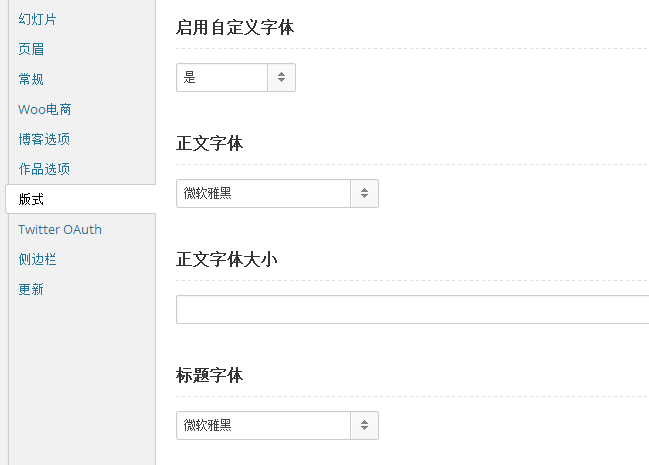The width and height of the screenshot is (649, 465).
Task: Open the 更新 tab
Action: click(x=31, y=289)
